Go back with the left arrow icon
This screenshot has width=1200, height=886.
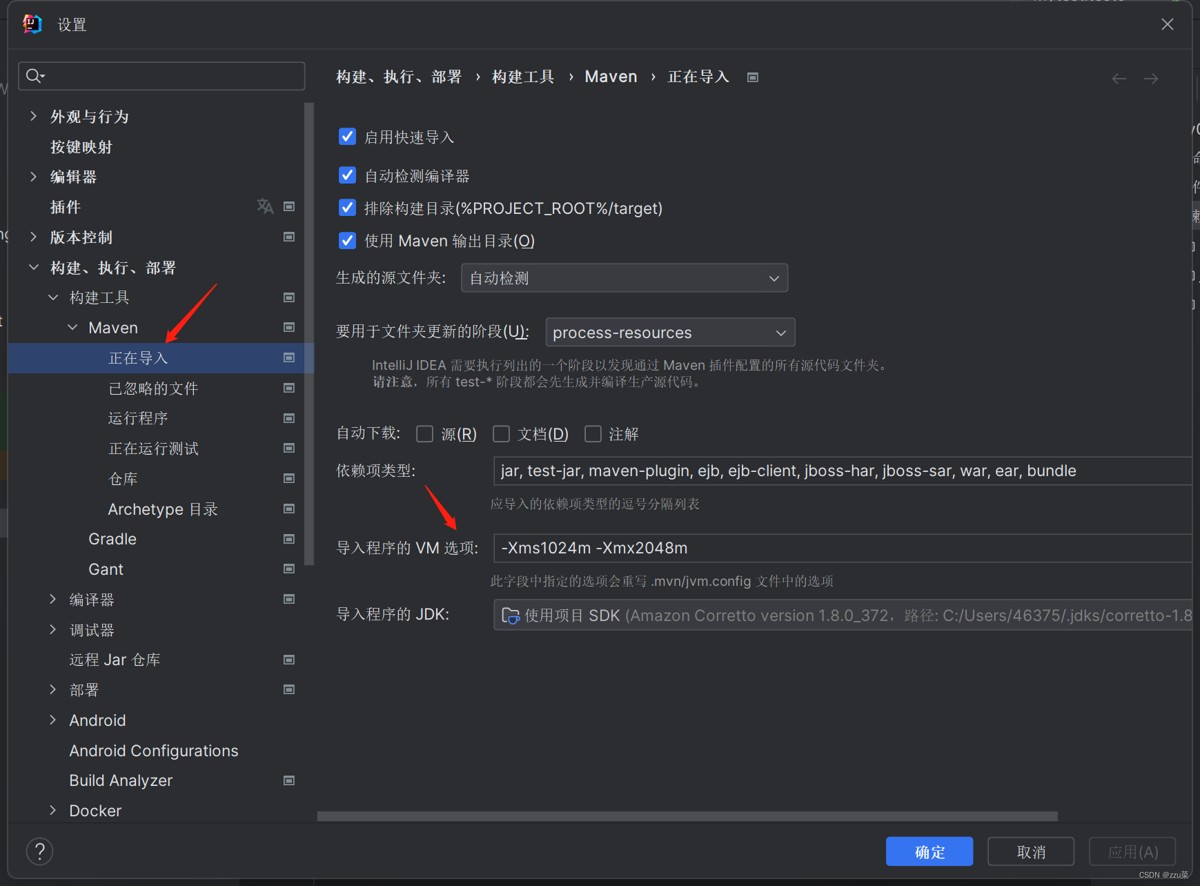[1119, 78]
